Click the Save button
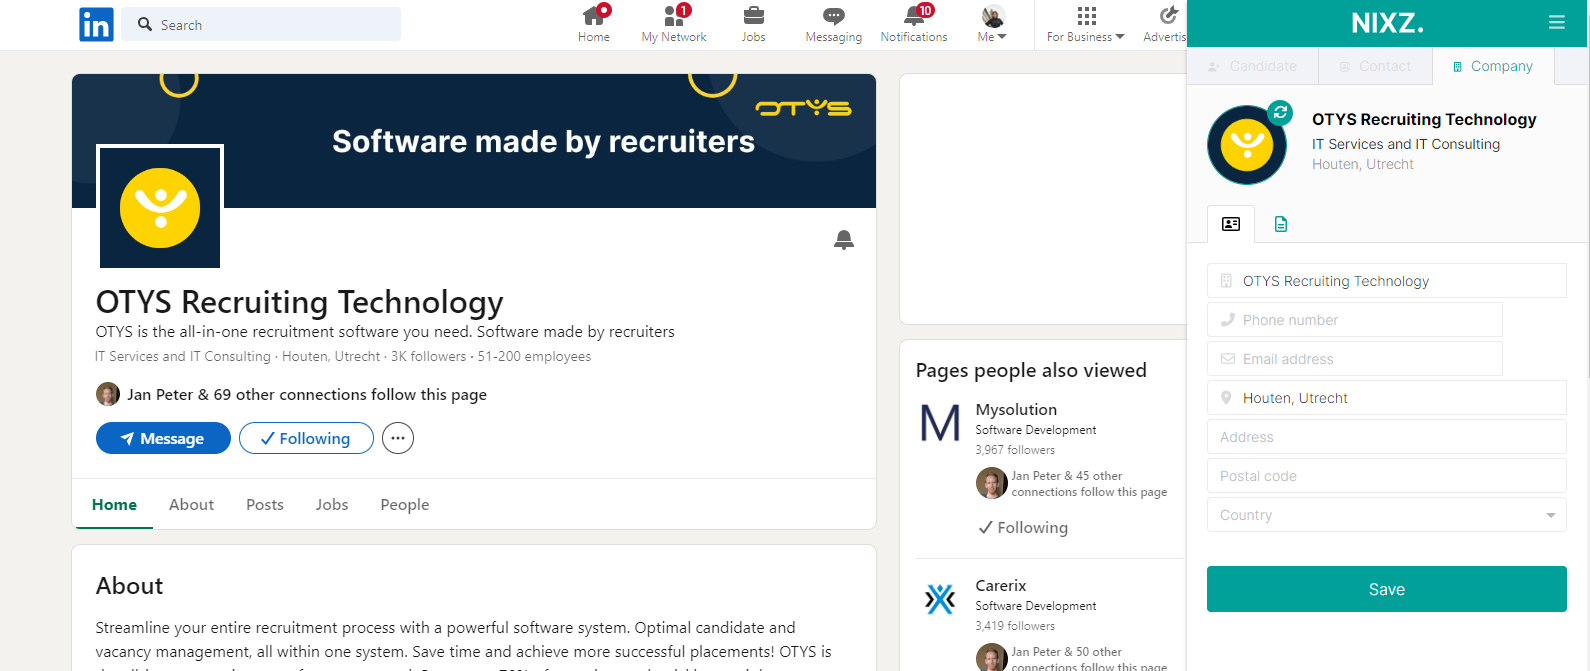The width and height of the screenshot is (1590, 671). pos(1387,589)
